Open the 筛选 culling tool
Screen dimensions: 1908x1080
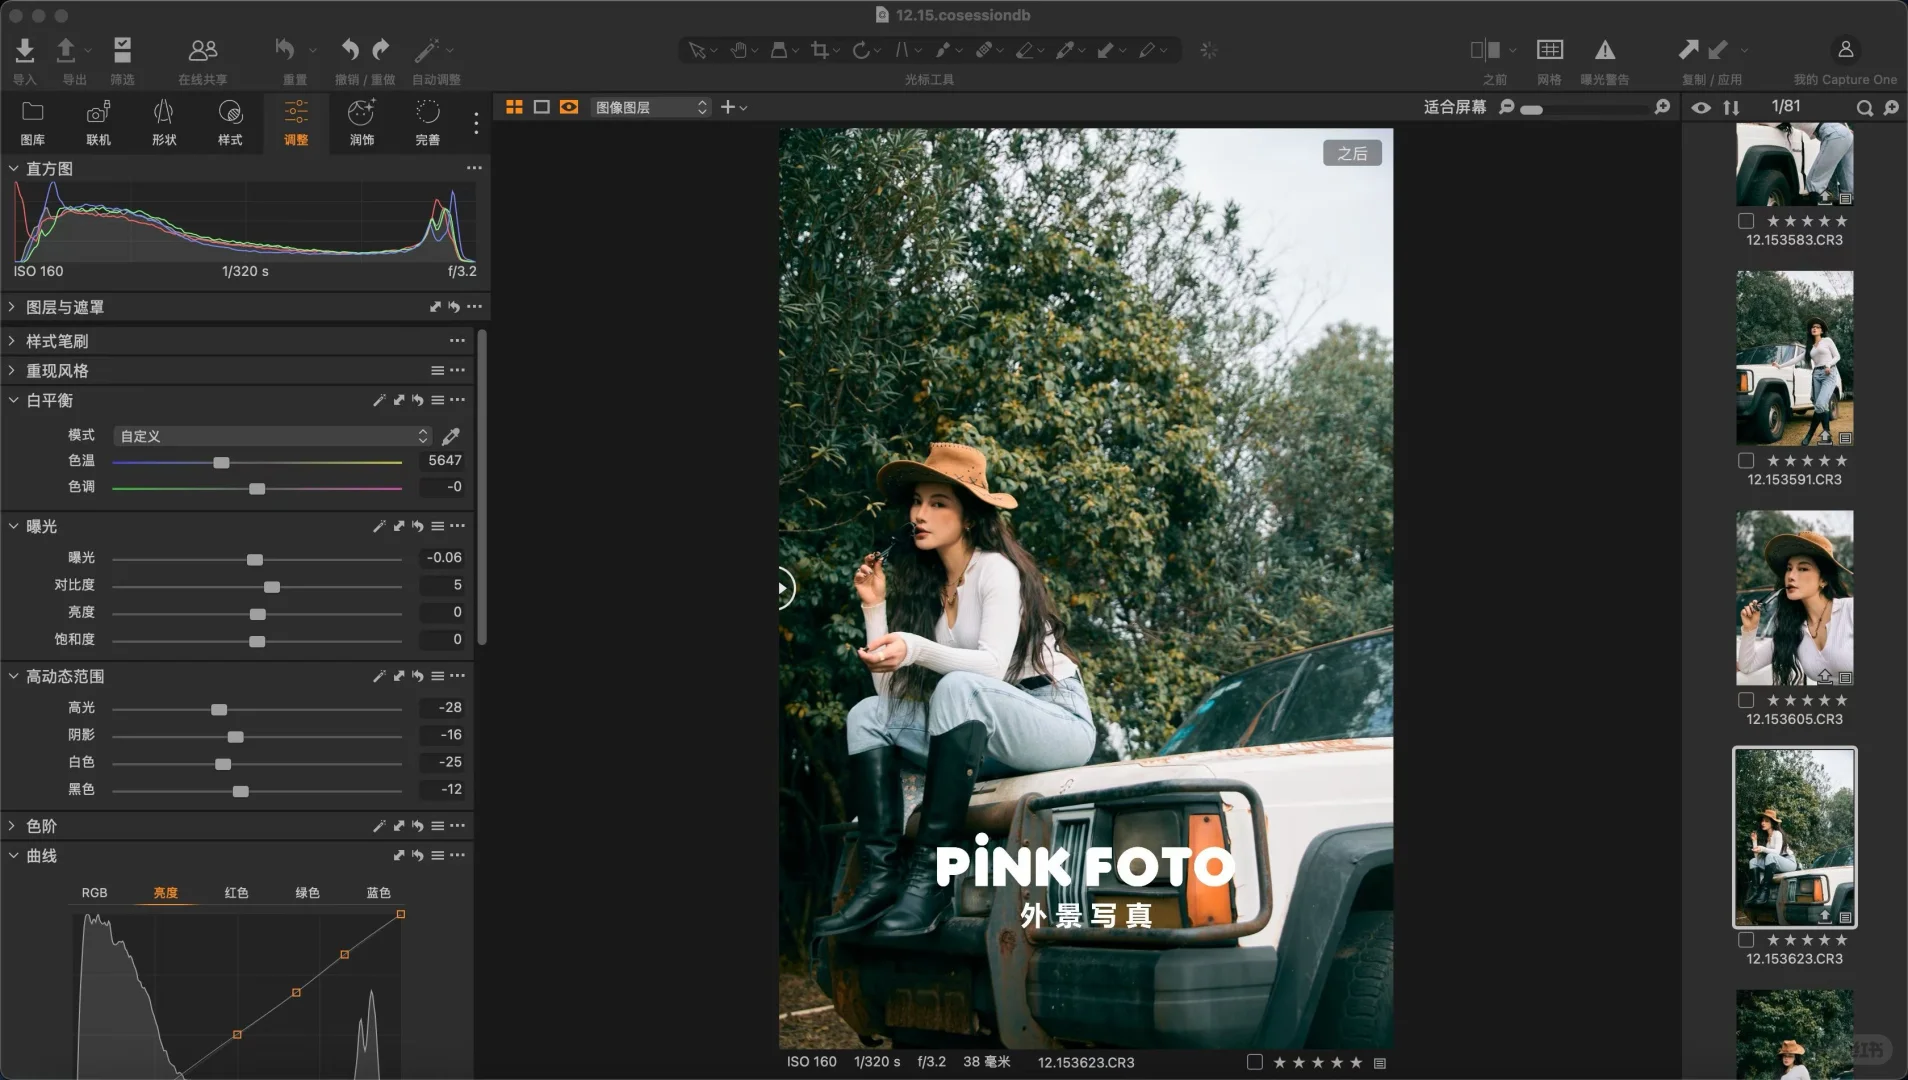pos(122,49)
